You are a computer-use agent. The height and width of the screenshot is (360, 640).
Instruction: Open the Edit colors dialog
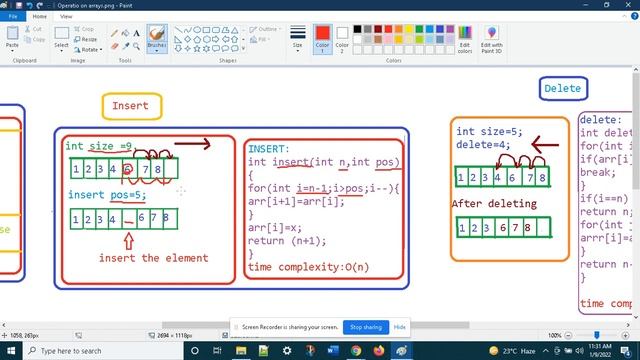pyautogui.click(x=465, y=39)
